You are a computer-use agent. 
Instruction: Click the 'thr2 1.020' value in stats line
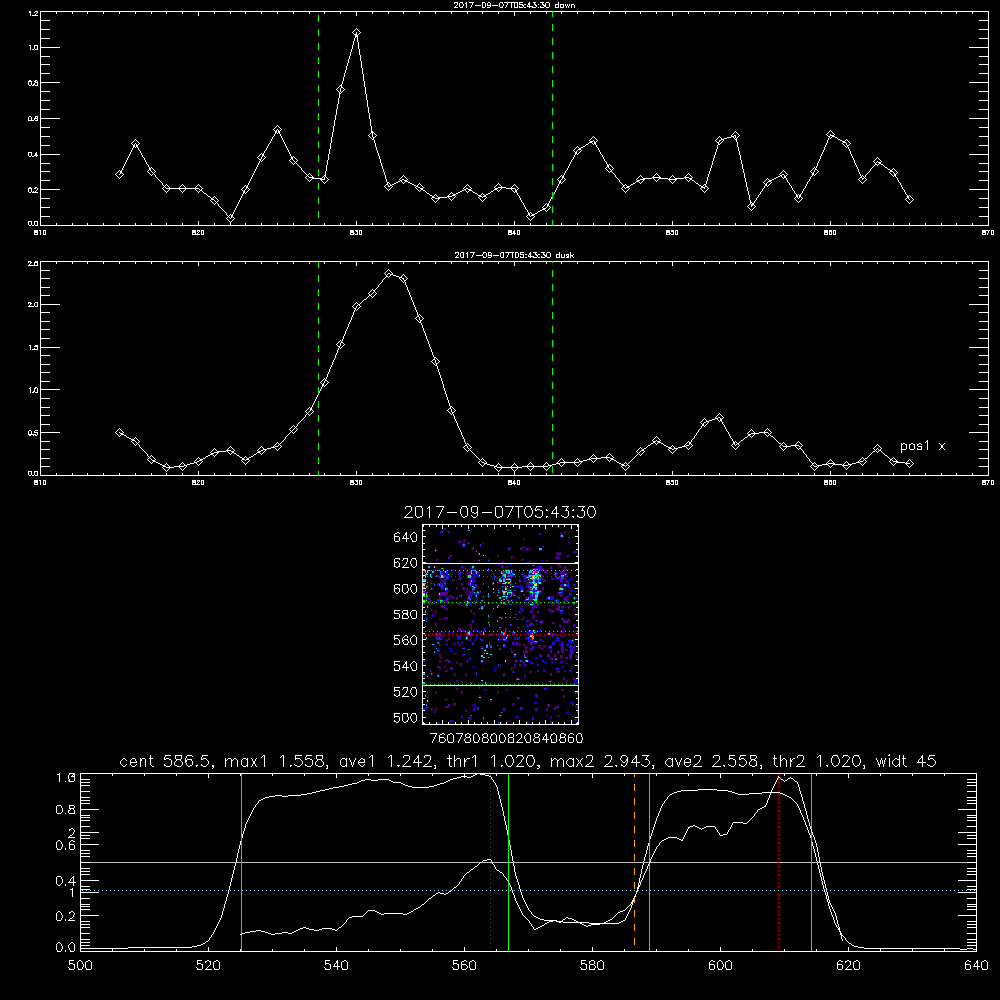818,761
